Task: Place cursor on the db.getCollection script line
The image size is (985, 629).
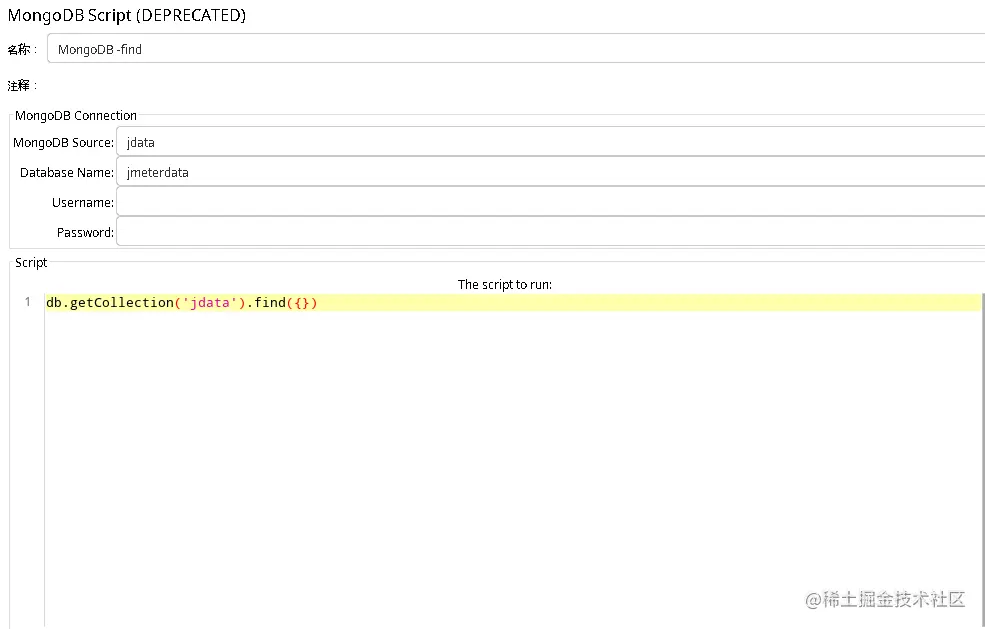Action: tap(180, 302)
